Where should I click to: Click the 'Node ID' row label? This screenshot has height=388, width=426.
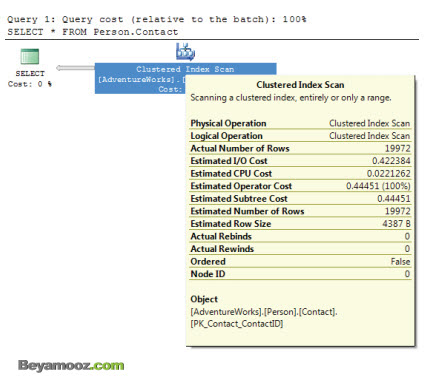pyautogui.click(x=208, y=274)
